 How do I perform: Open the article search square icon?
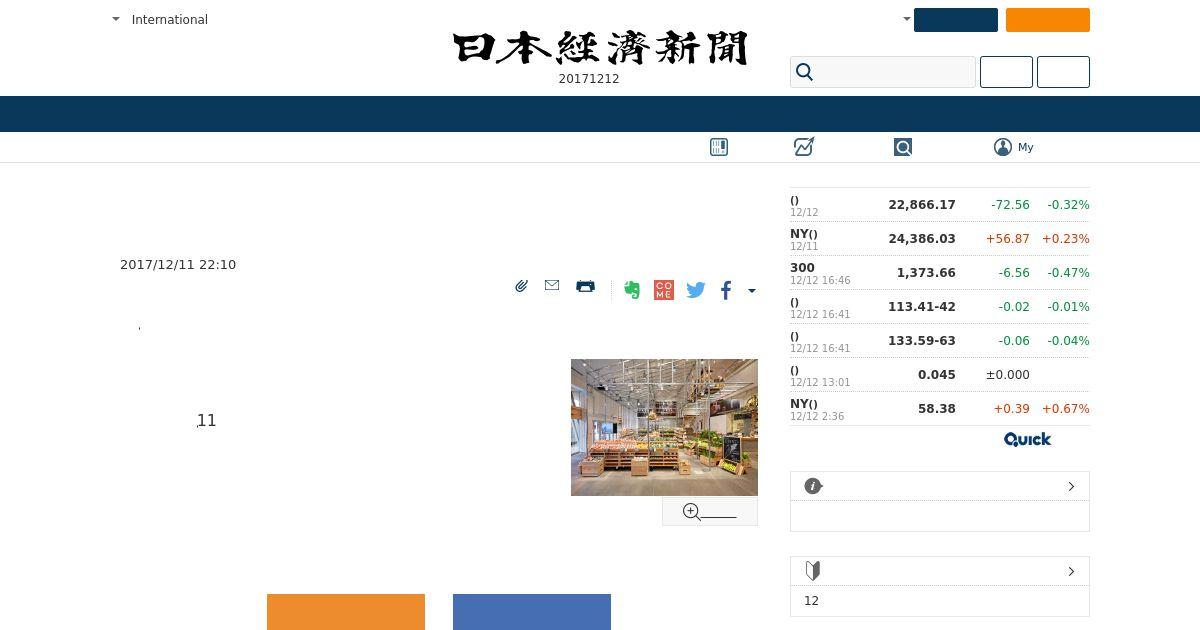903,147
